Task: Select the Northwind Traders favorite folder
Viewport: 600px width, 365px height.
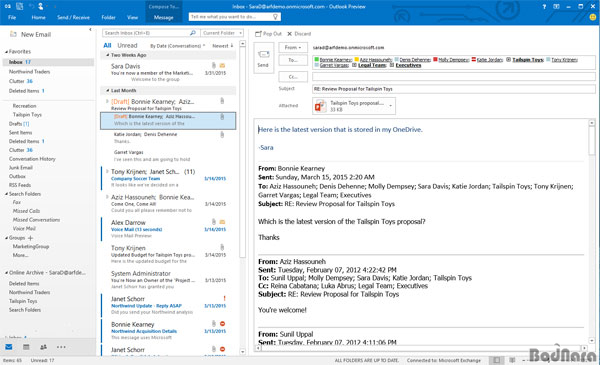Action: [x=29, y=72]
